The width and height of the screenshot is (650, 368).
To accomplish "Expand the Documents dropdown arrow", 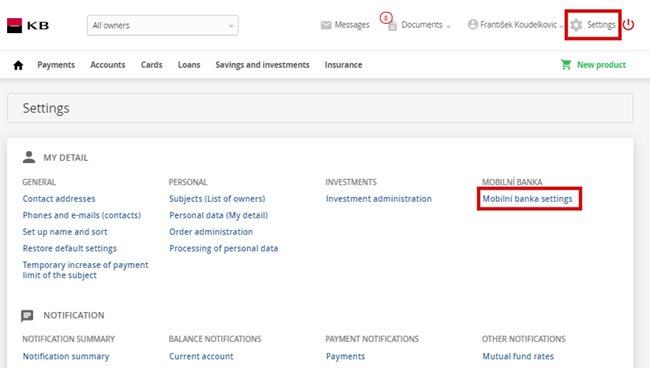I will point(449,27).
